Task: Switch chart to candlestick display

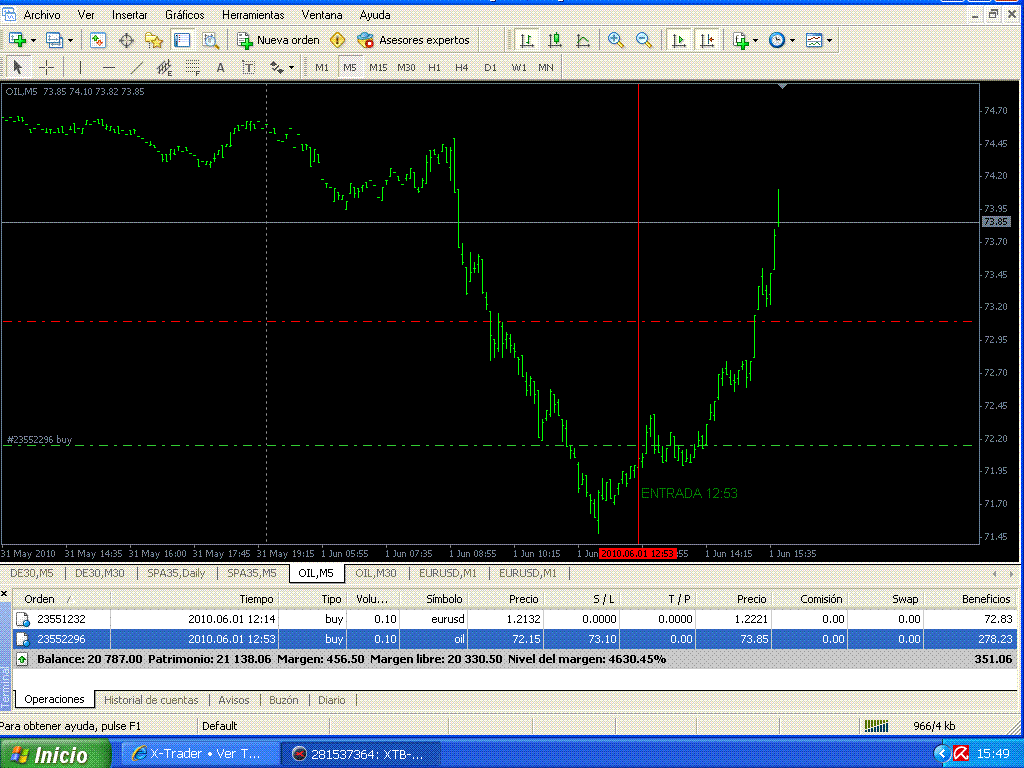Action: (555, 40)
